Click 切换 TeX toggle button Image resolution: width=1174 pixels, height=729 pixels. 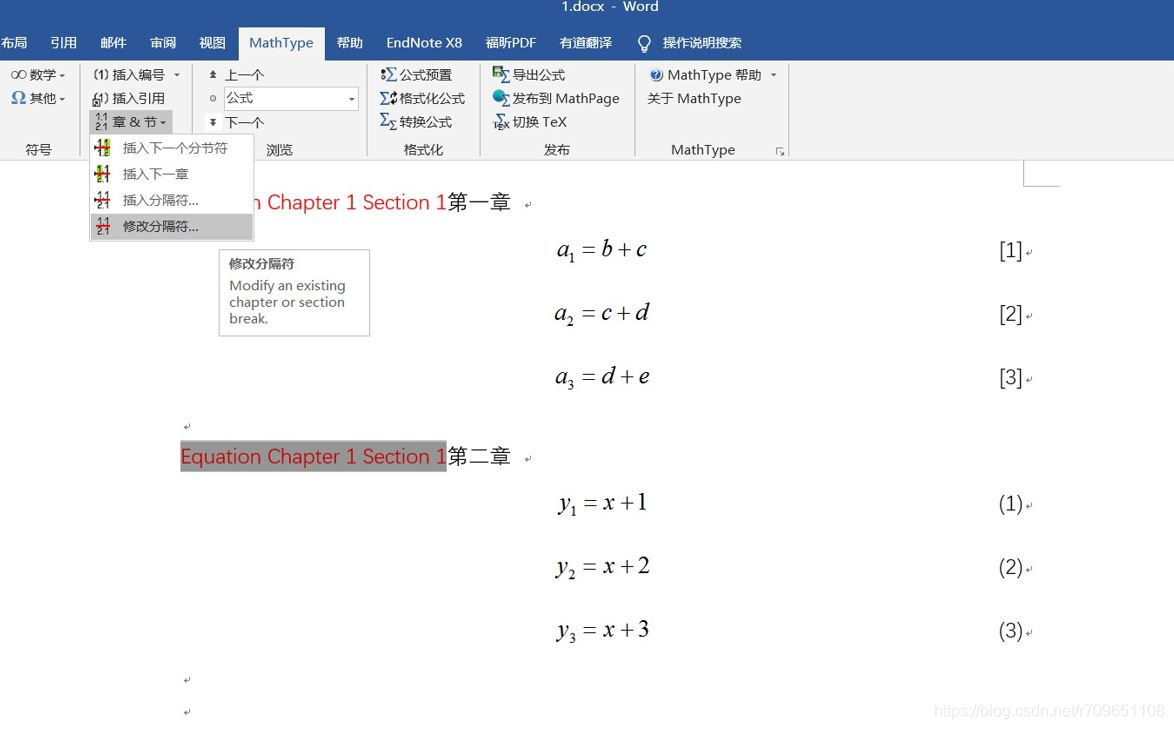pyautogui.click(x=530, y=122)
